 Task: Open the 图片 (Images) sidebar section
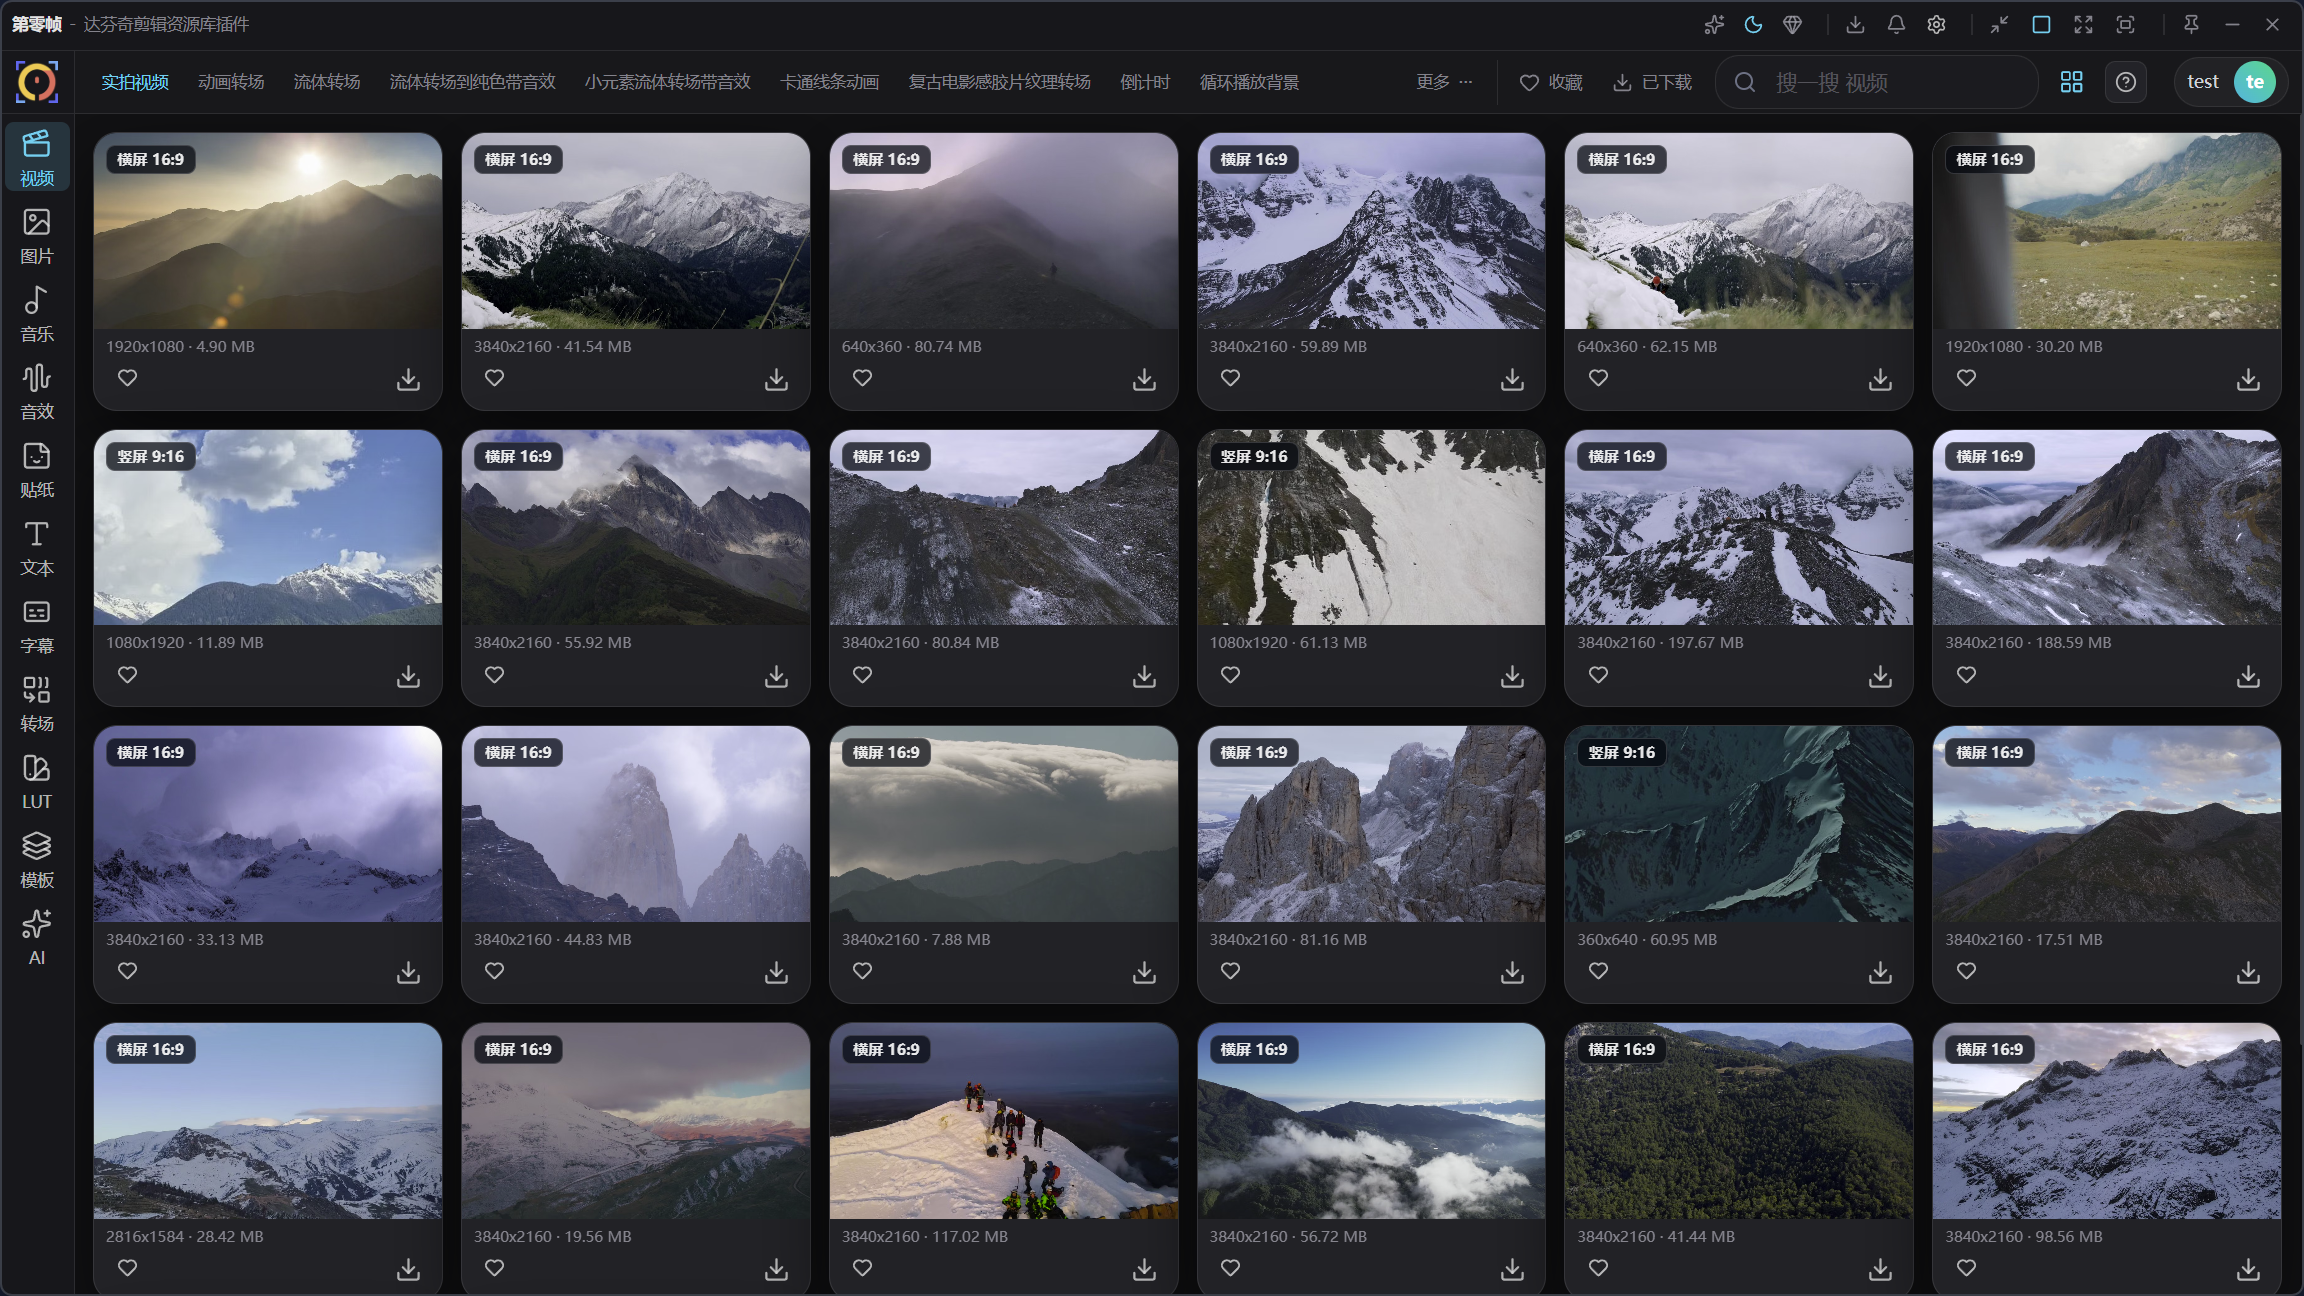click(x=37, y=236)
